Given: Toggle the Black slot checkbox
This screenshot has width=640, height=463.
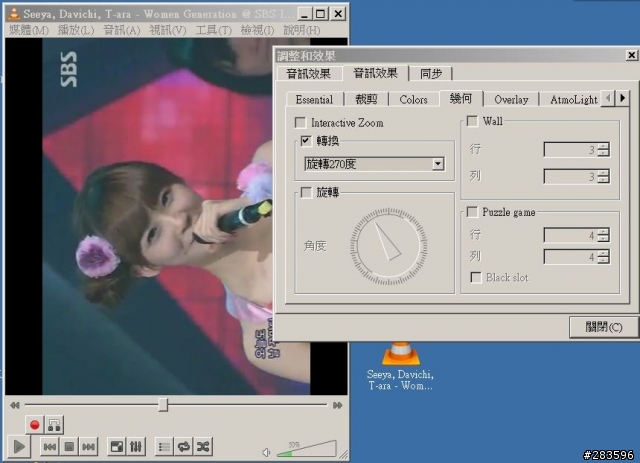Looking at the screenshot, I should [476, 278].
